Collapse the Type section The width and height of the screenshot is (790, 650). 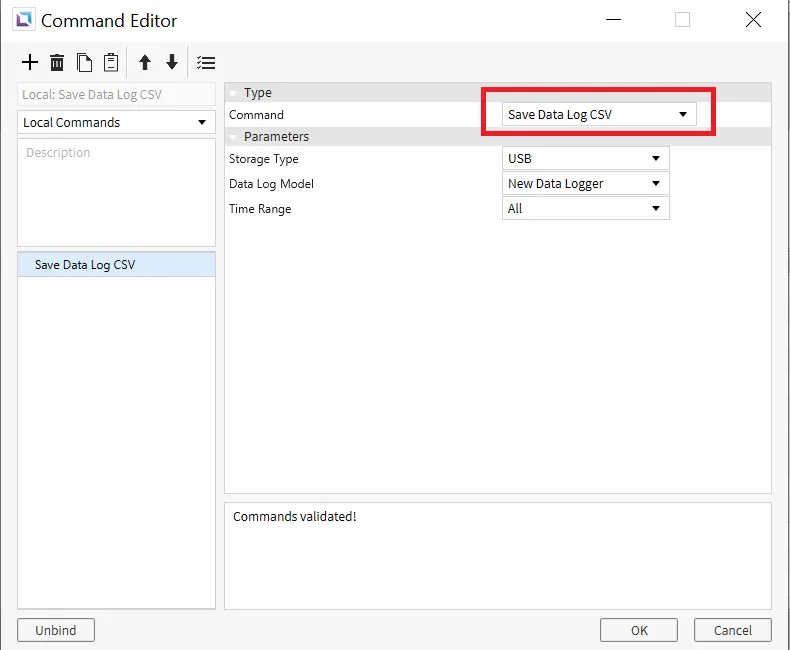click(x=234, y=93)
